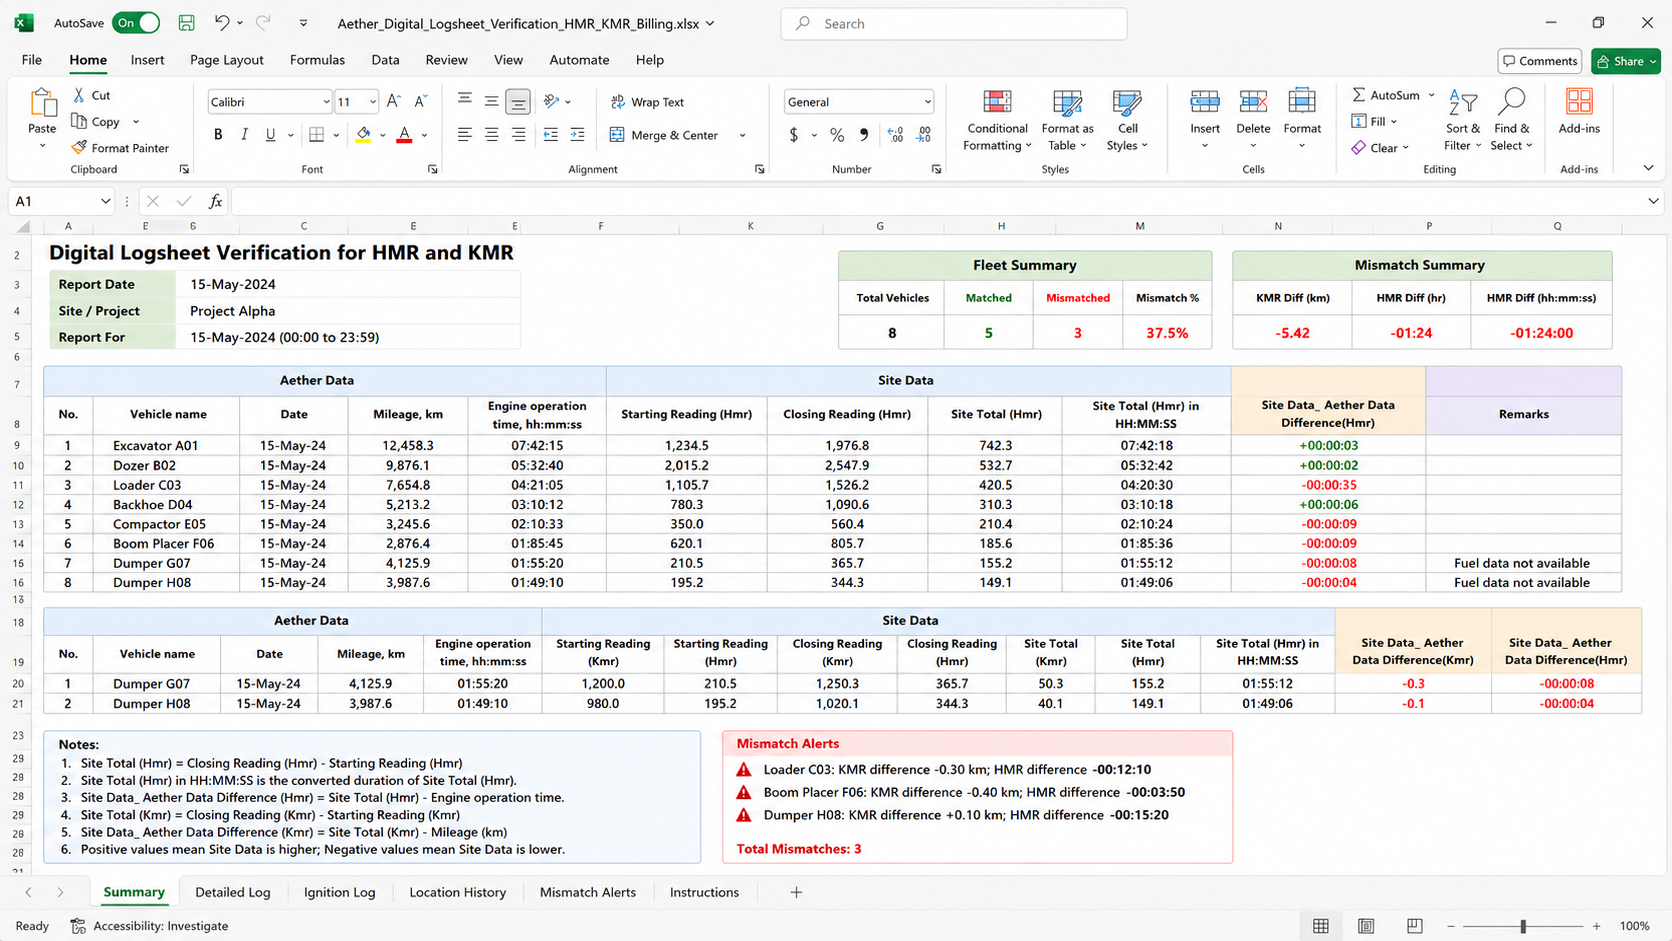Click the Cut scissors icon
The image size is (1672, 941).
pos(79,95)
